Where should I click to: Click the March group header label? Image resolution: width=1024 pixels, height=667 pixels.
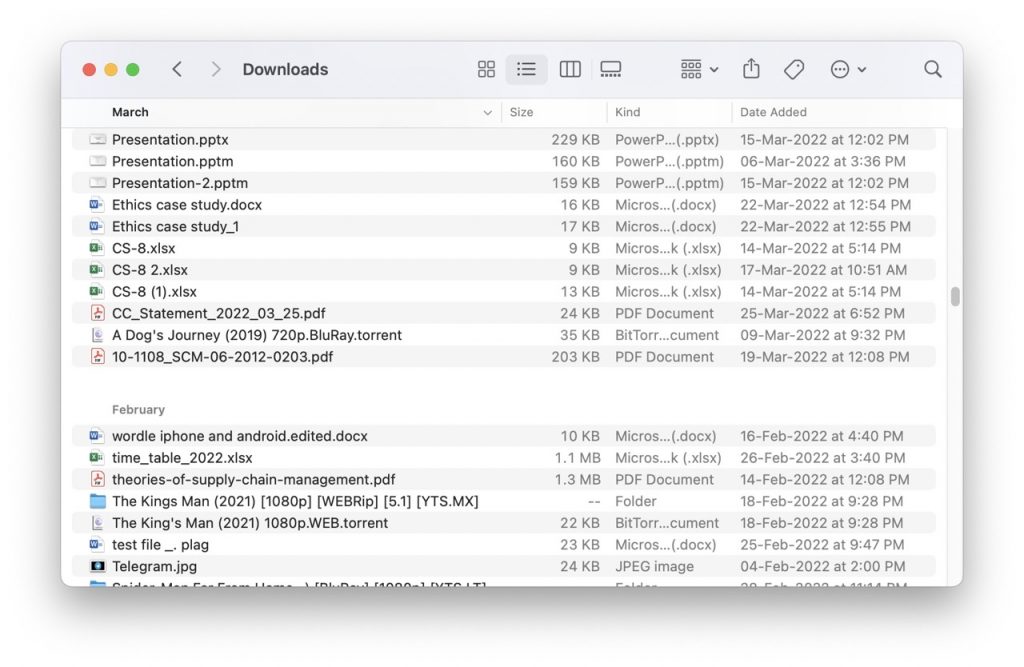(130, 112)
